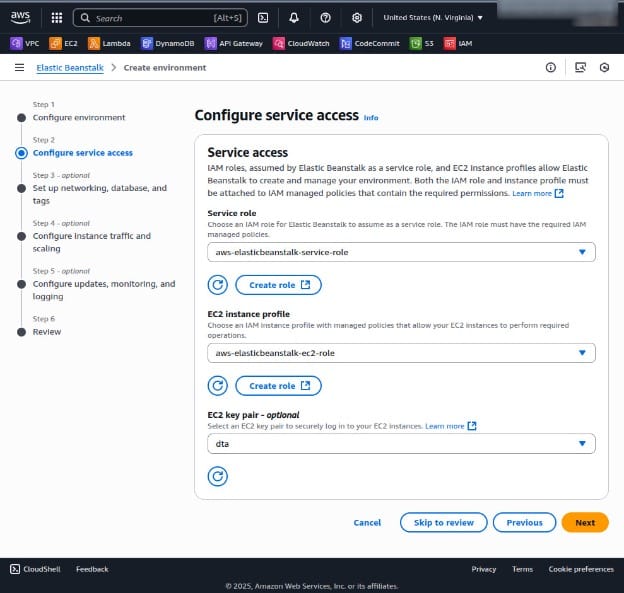Go to Step 3 Set up networking, database, and tags
The height and width of the screenshot is (593, 624).
click(x=99, y=194)
